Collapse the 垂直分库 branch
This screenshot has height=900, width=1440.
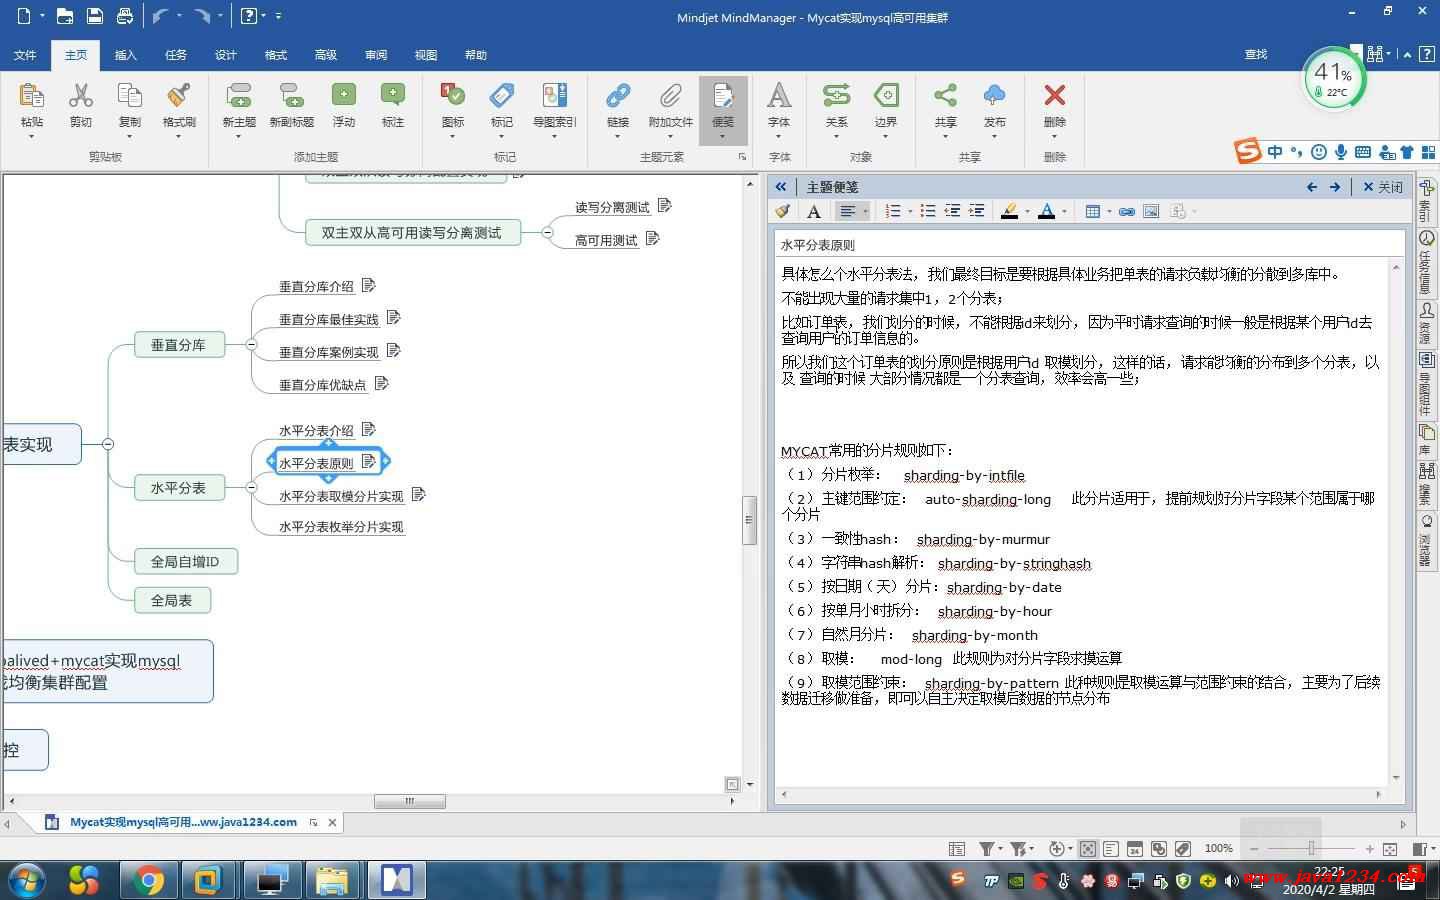pos(251,344)
